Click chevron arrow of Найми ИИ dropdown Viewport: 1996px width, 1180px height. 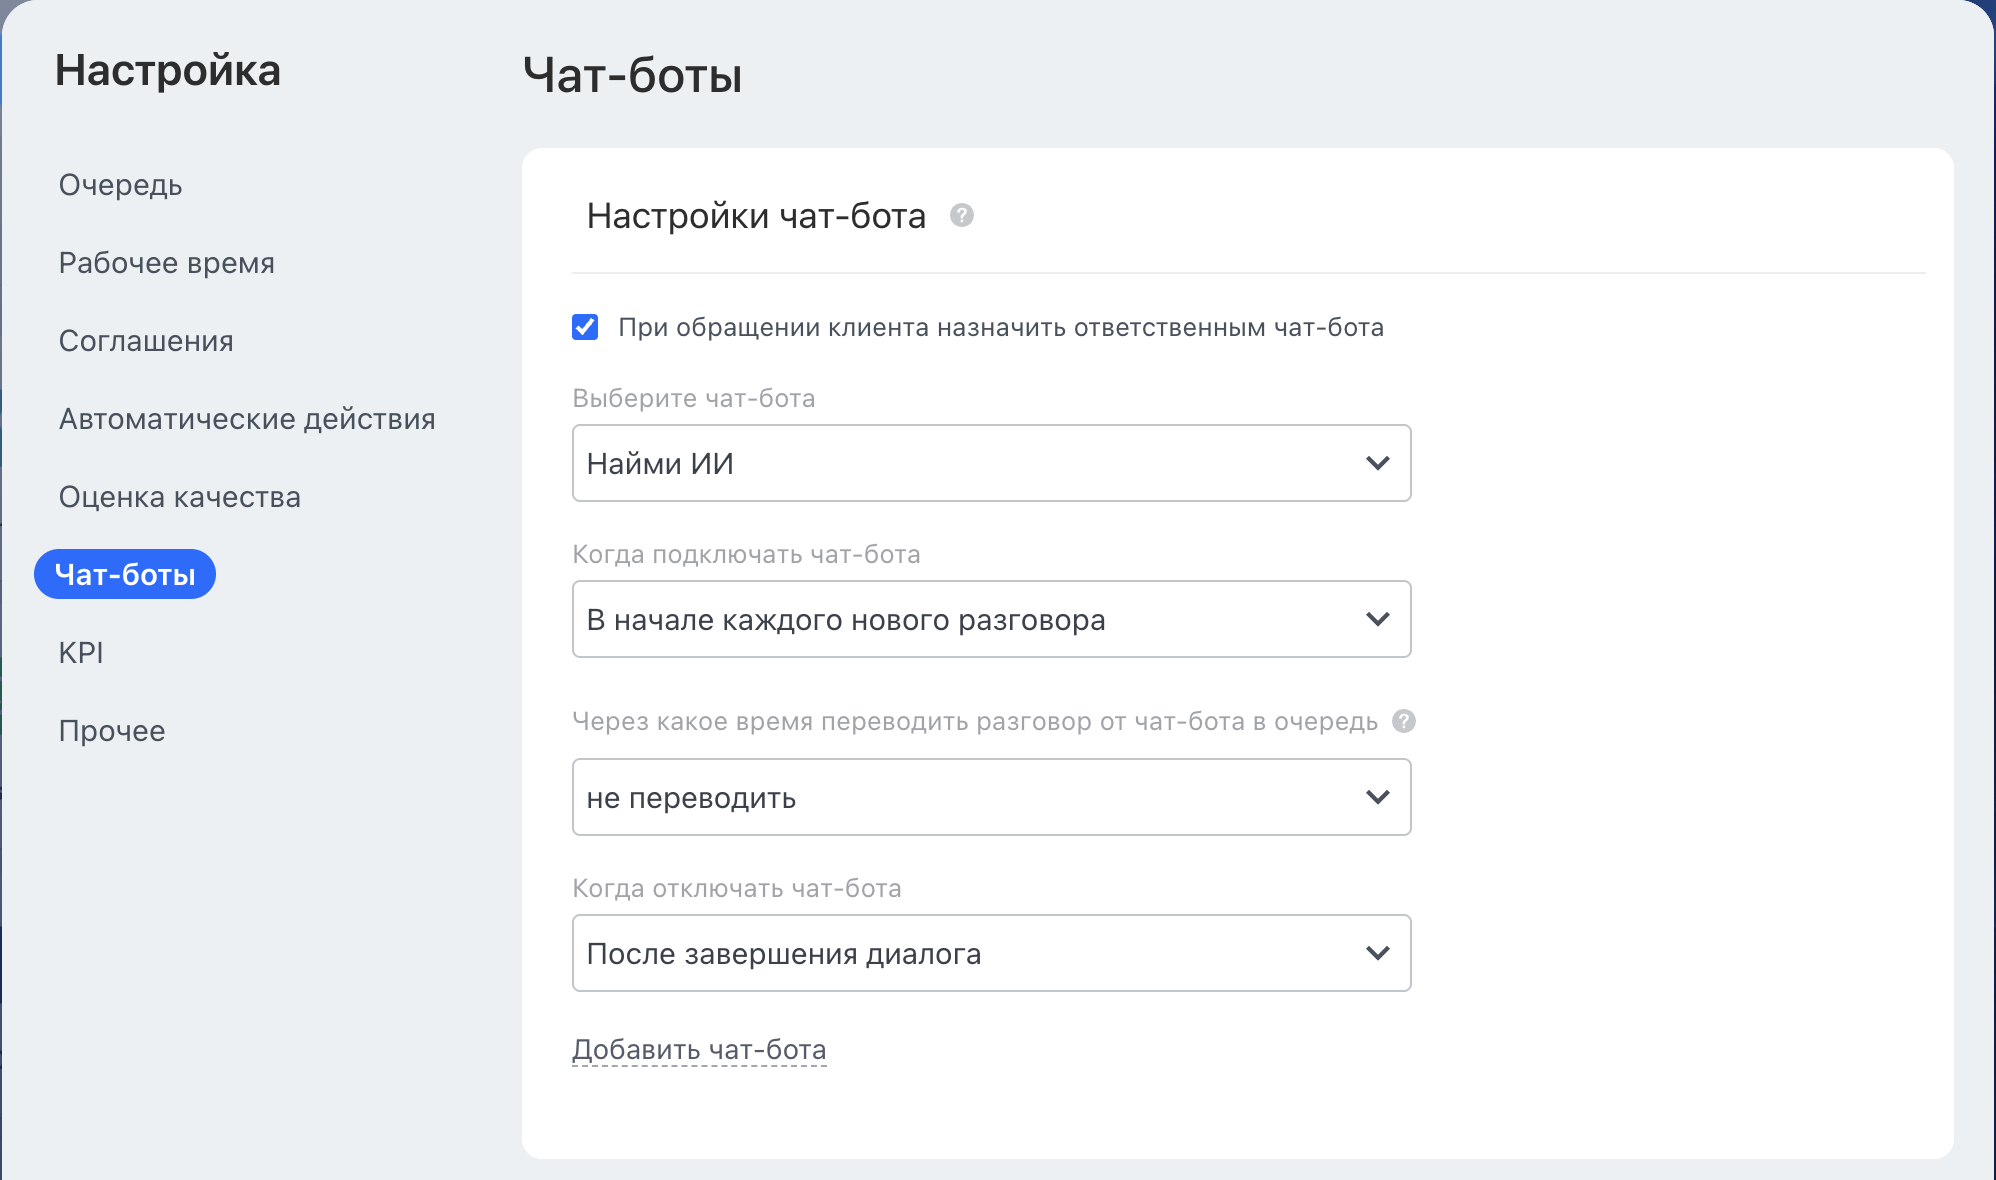coord(1377,463)
